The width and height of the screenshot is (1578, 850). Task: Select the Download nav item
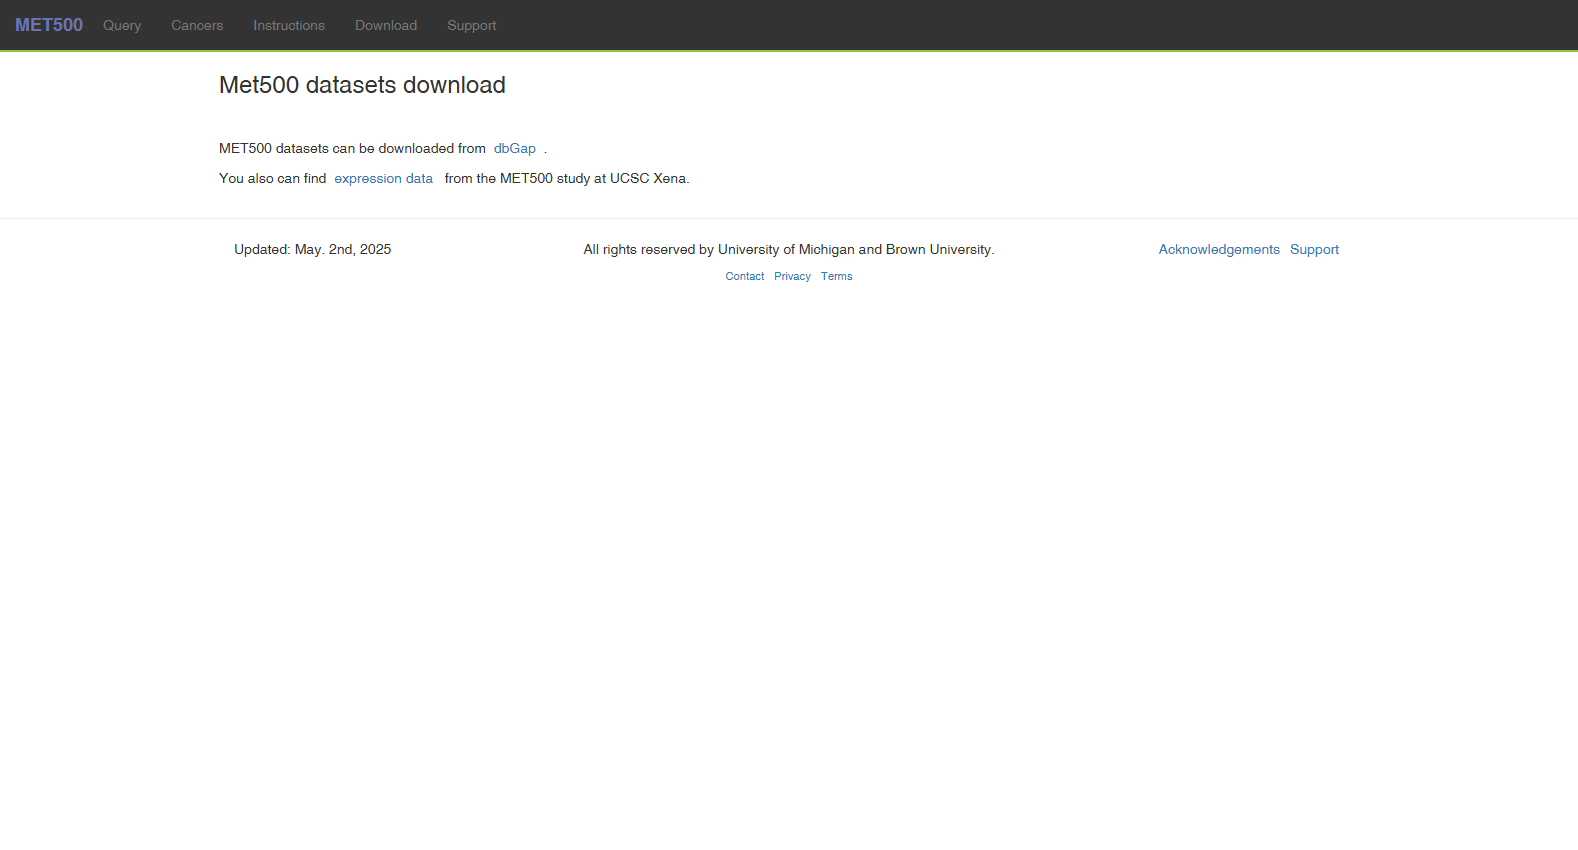[x=386, y=25]
